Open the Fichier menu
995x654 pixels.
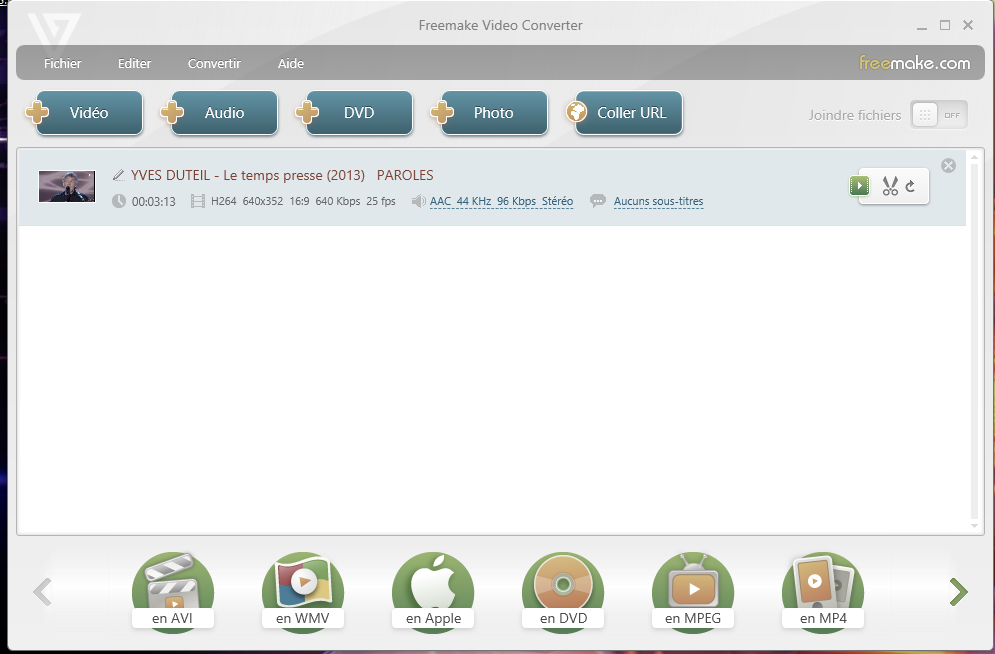[x=62, y=63]
